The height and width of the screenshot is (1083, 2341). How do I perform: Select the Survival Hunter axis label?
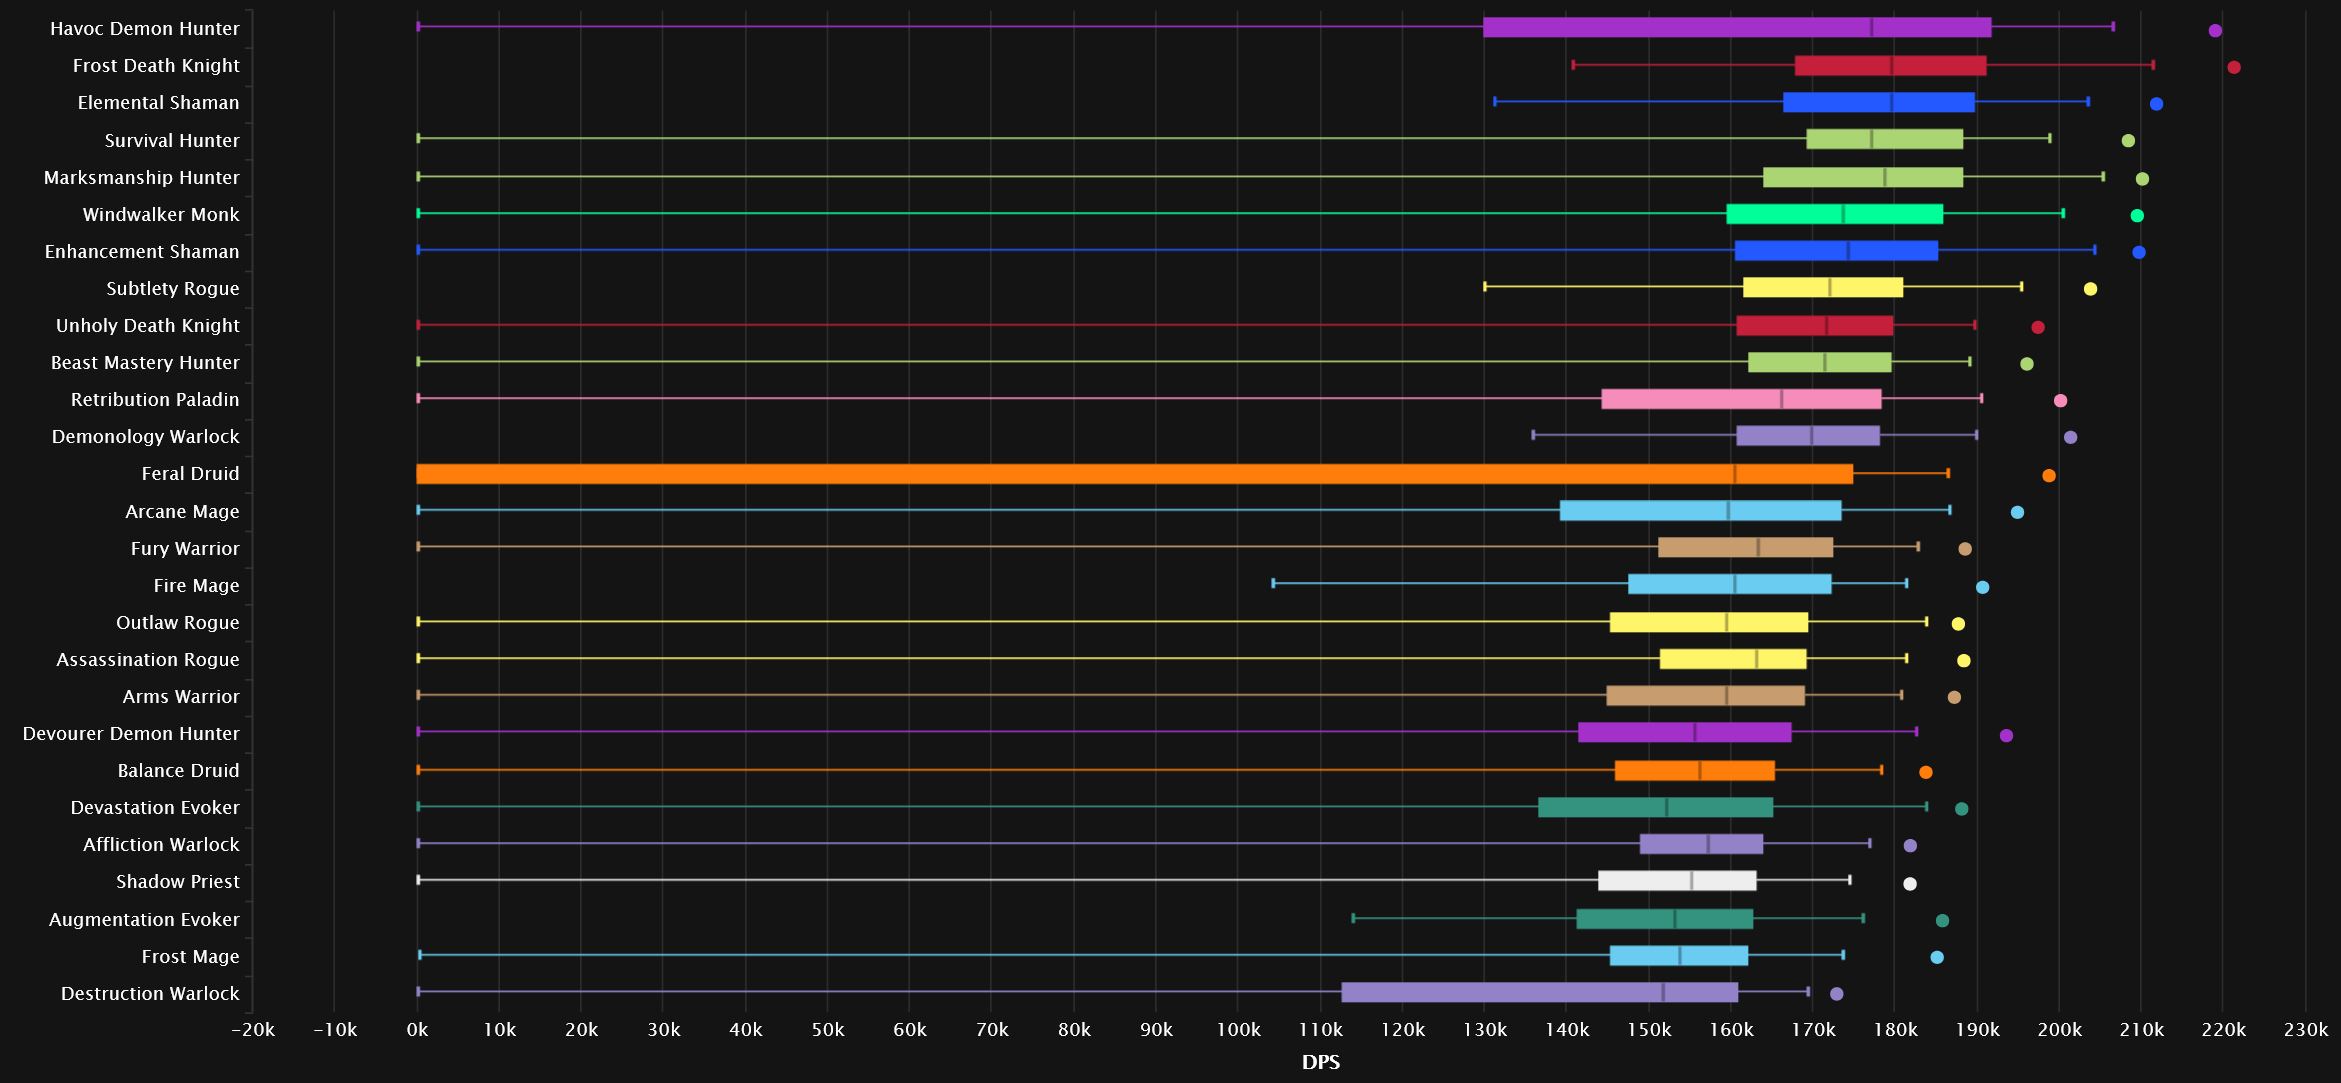click(172, 141)
